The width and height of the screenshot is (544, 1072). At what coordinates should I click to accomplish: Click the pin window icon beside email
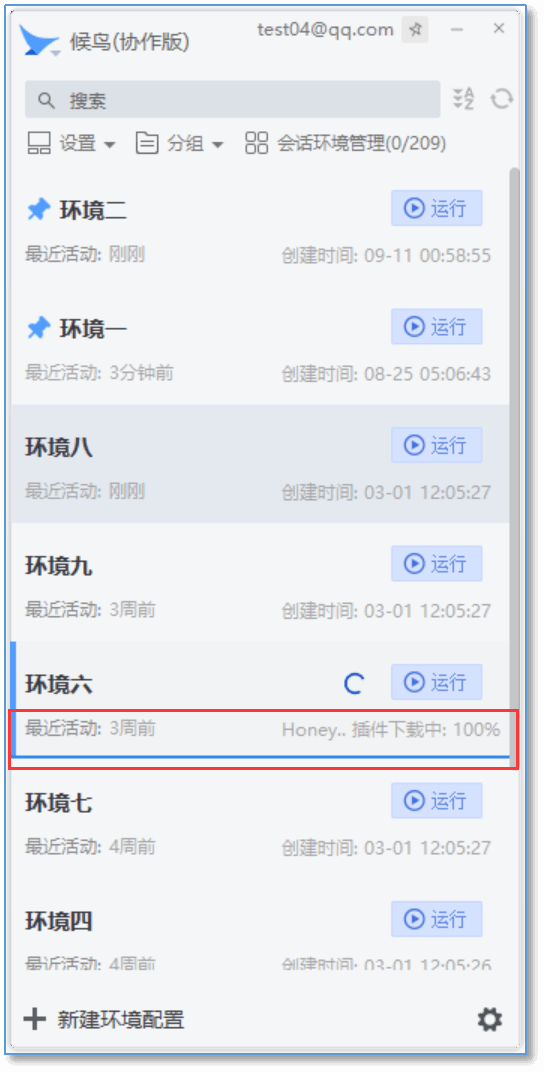415,30
